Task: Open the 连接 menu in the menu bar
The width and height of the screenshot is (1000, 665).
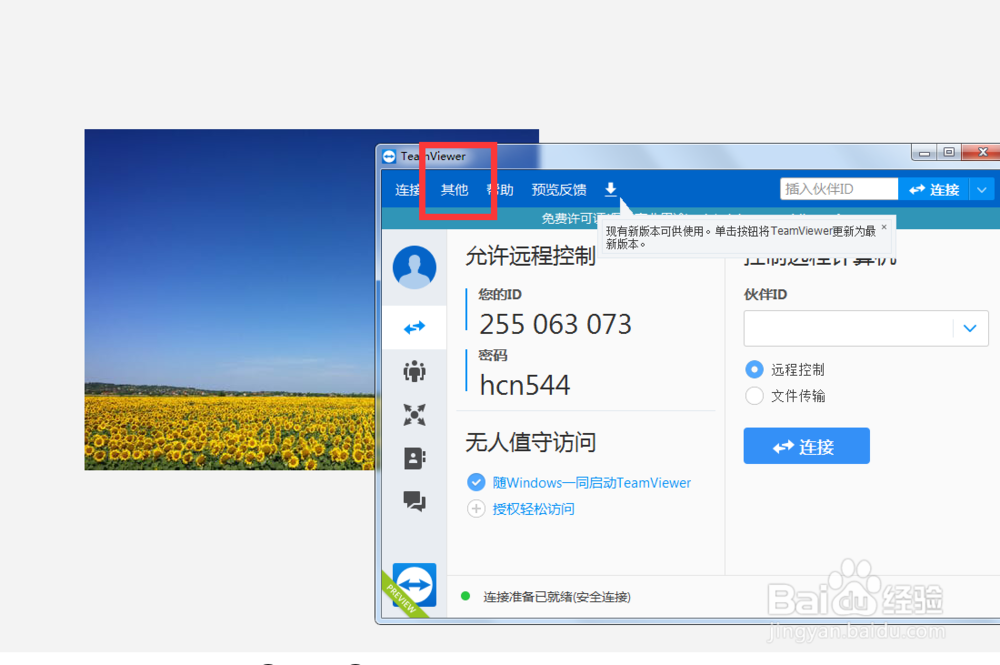Action: coord(407,190)
